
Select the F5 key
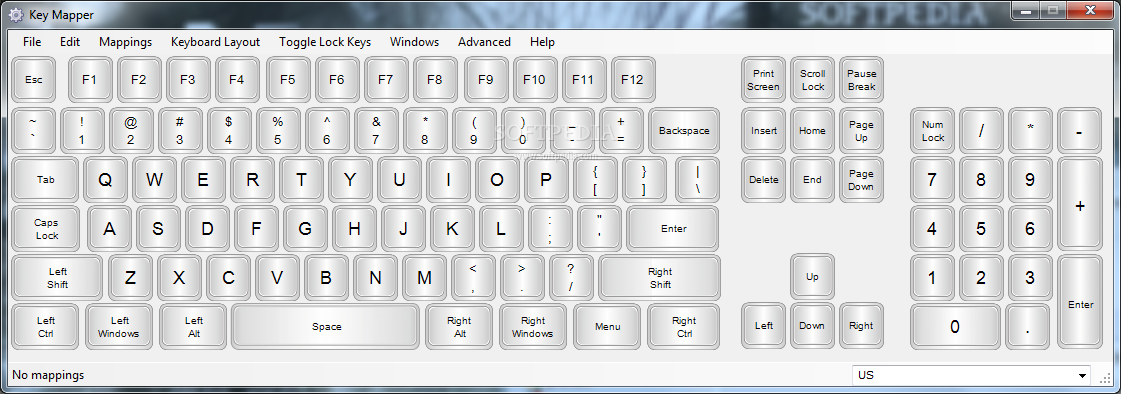coord(287,79)
